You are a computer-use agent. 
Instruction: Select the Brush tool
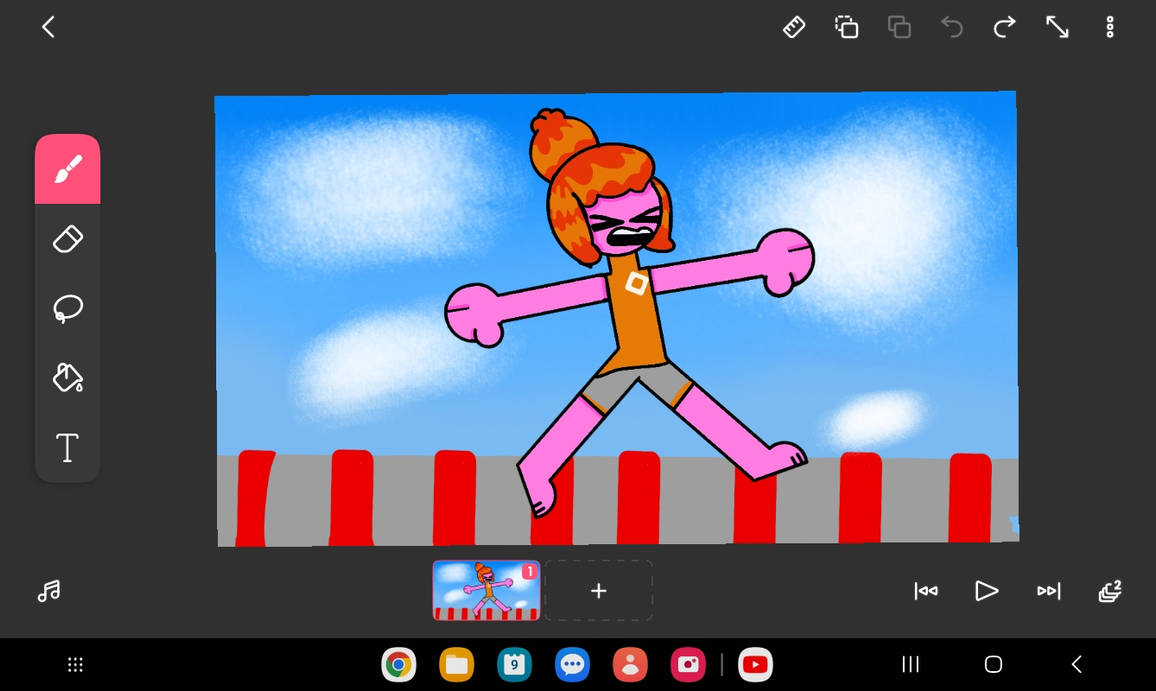tap(67, 168)
